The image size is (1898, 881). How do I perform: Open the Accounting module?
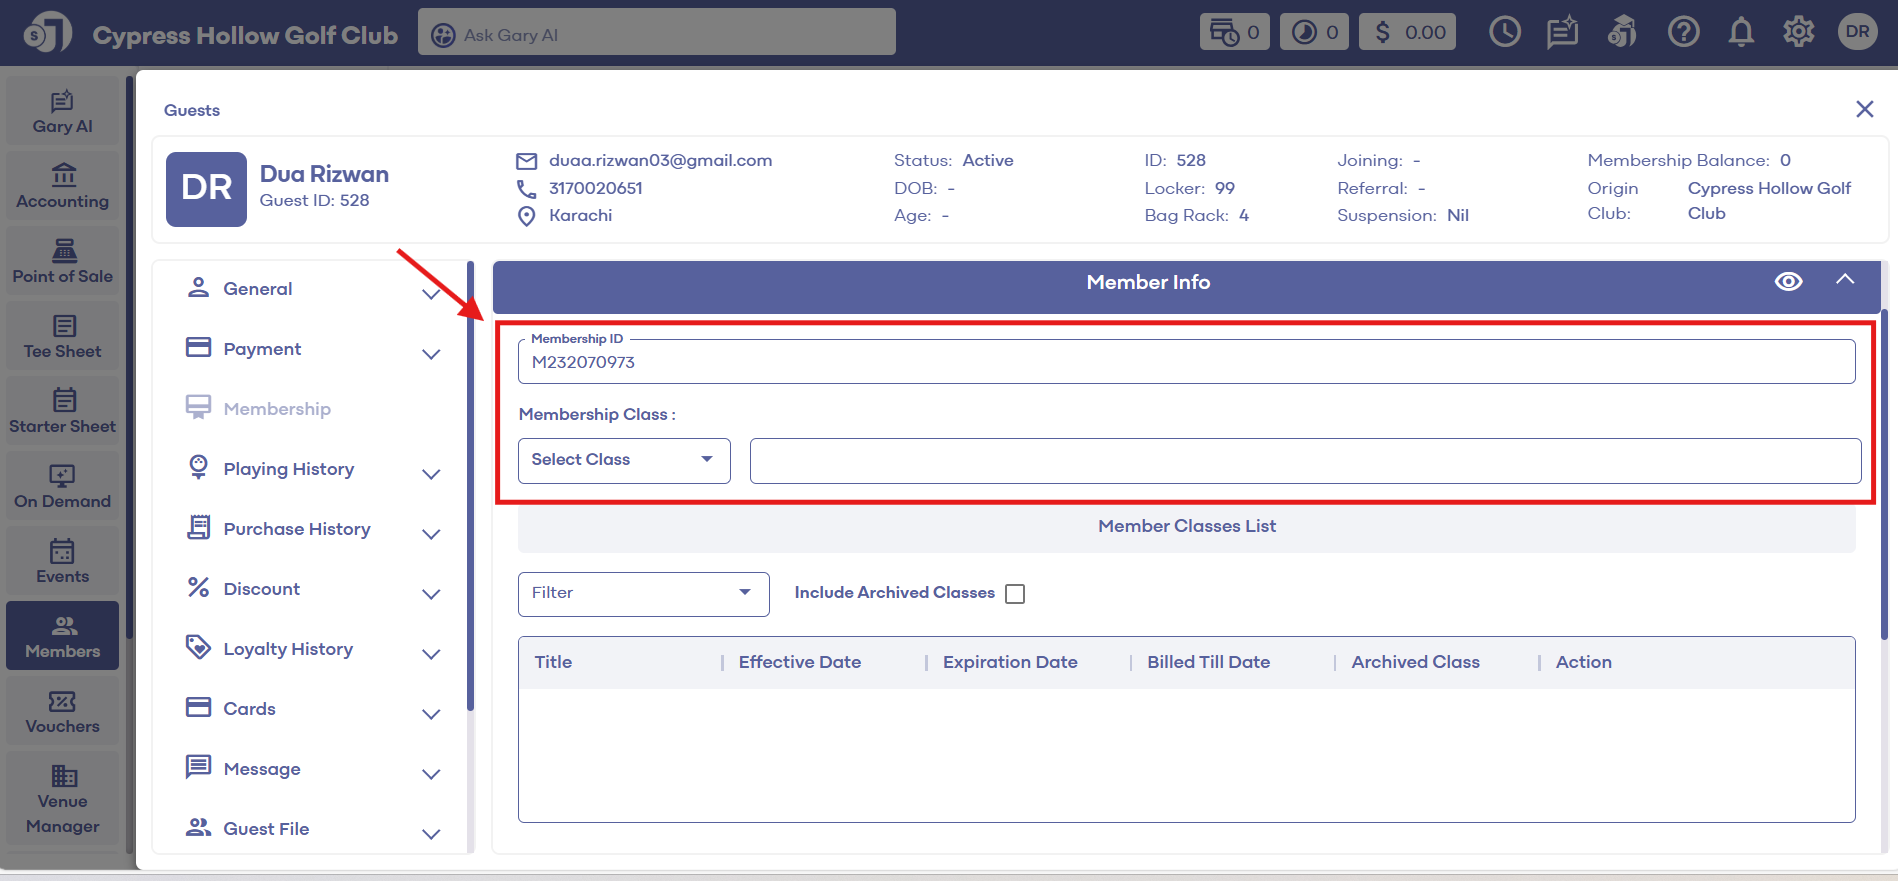point(63,187)
